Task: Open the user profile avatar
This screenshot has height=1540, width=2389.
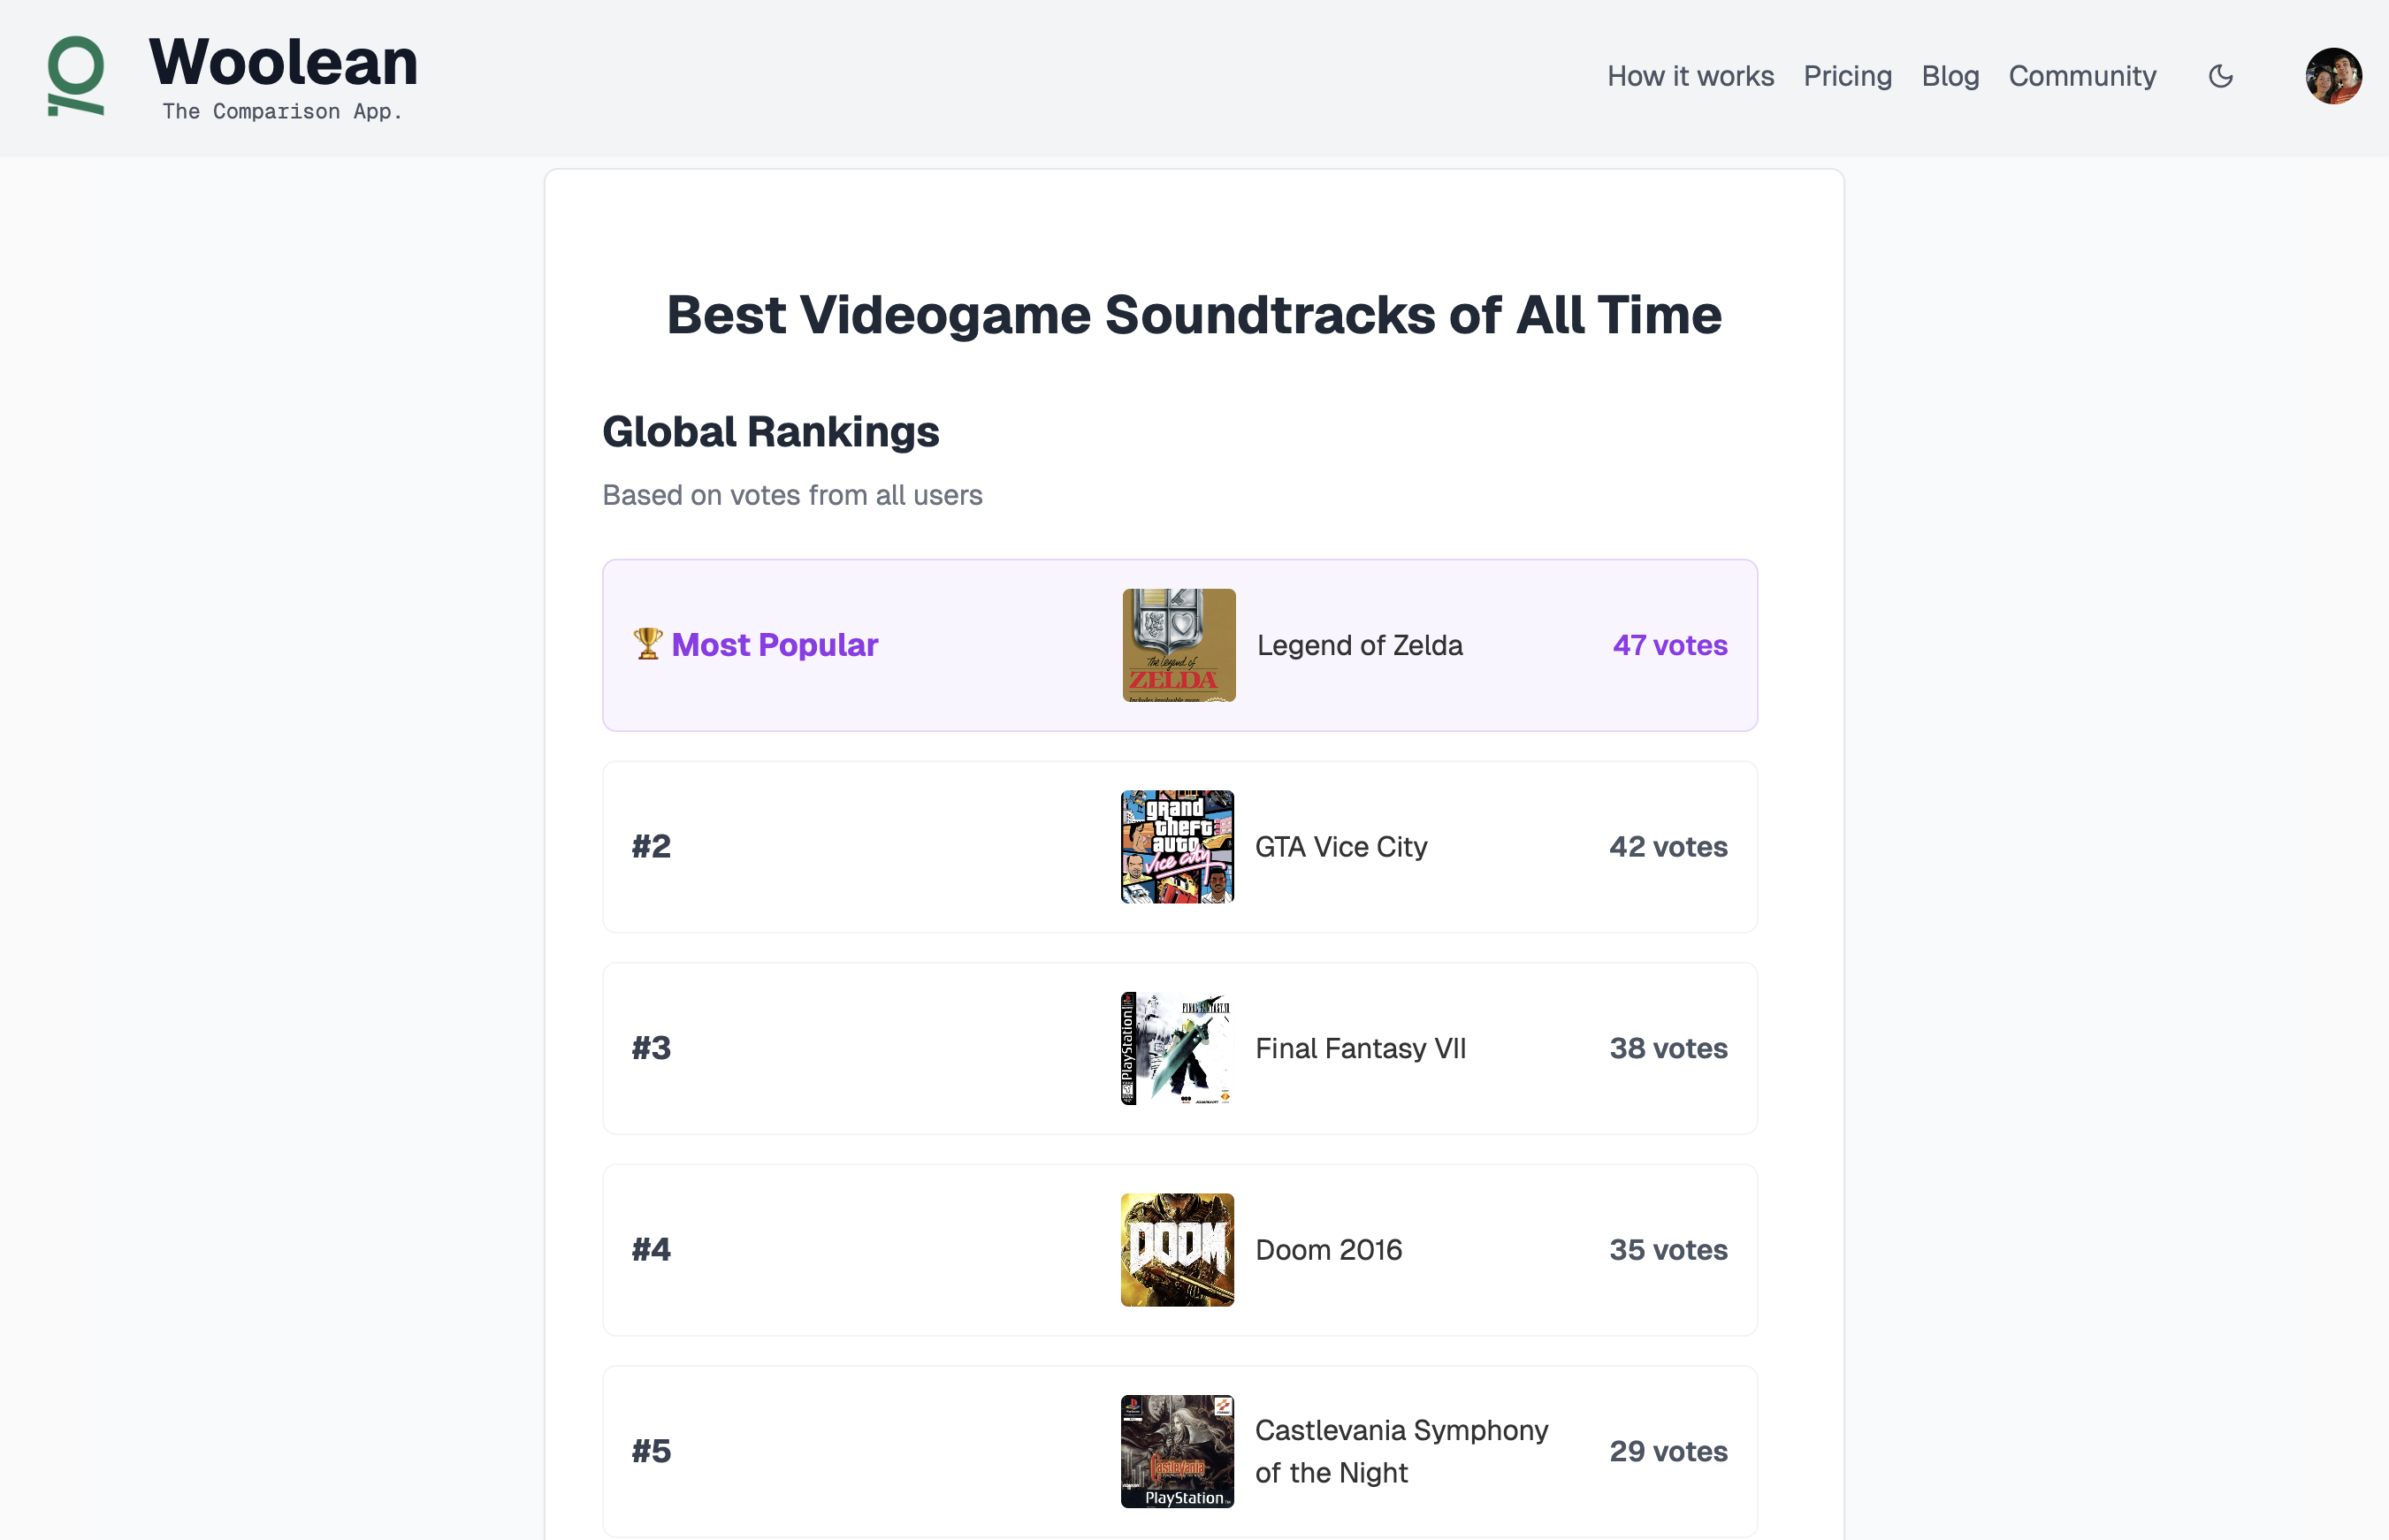Action: pos(2333,76)
